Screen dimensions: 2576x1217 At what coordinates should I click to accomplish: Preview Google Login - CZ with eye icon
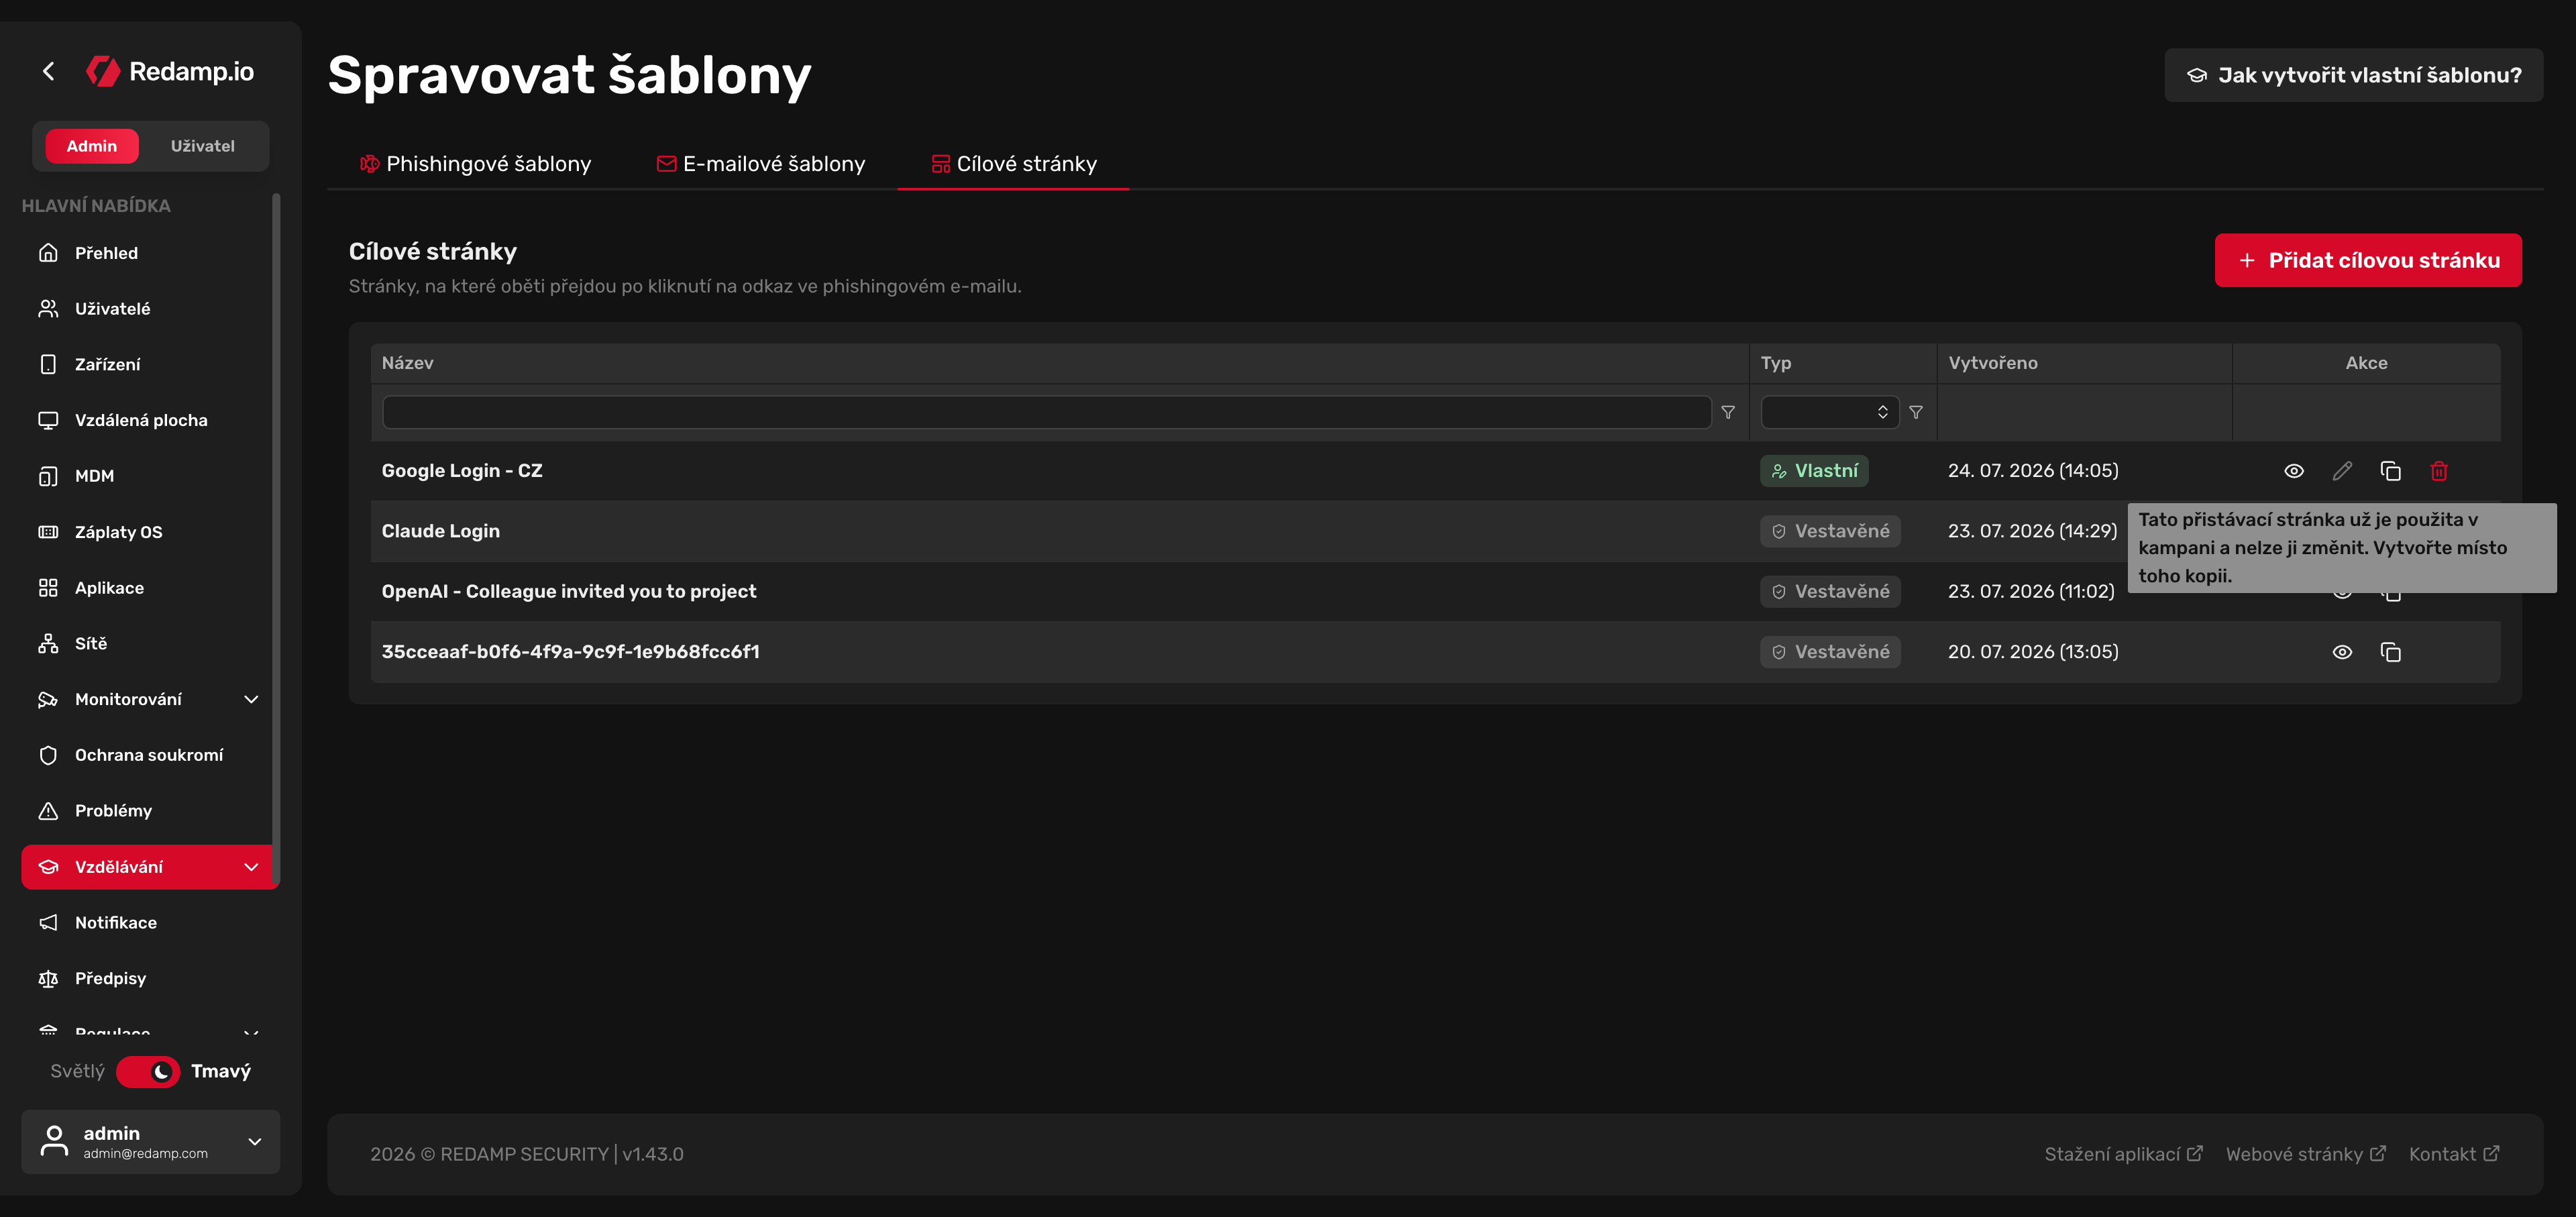(x=2294, y=471)
